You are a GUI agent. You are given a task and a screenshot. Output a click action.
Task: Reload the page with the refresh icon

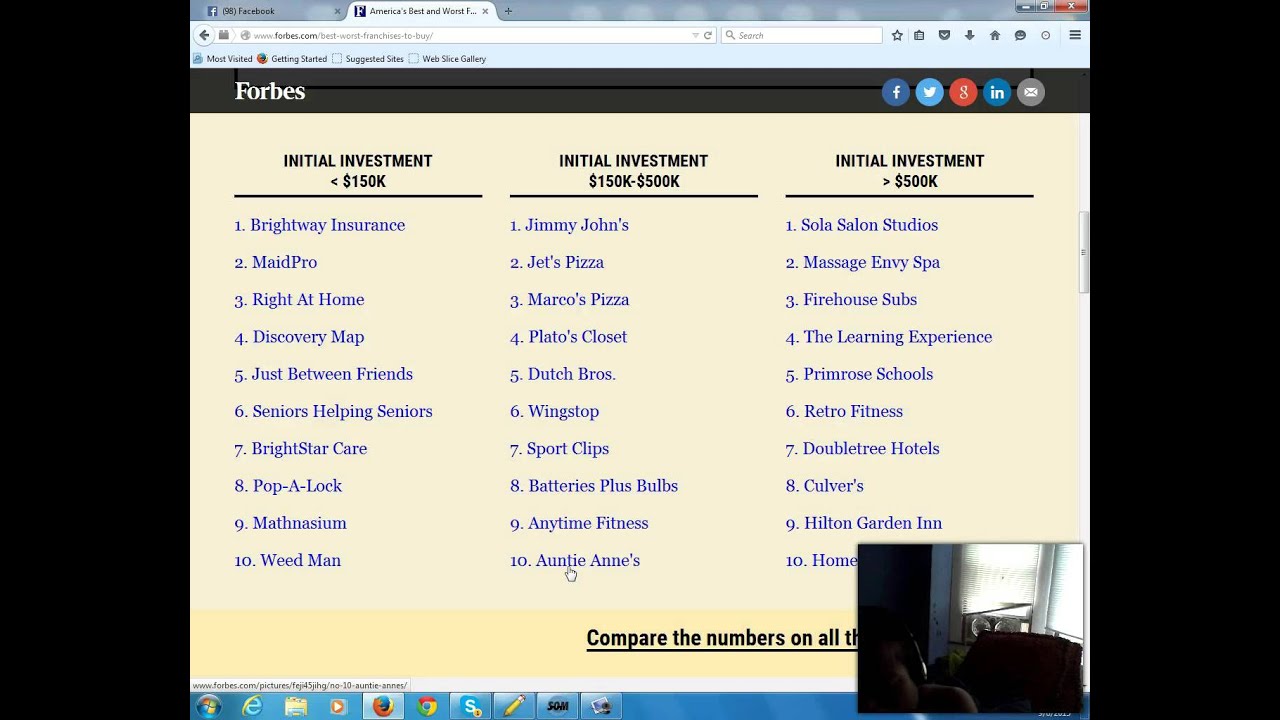click(x=708, y=35)
